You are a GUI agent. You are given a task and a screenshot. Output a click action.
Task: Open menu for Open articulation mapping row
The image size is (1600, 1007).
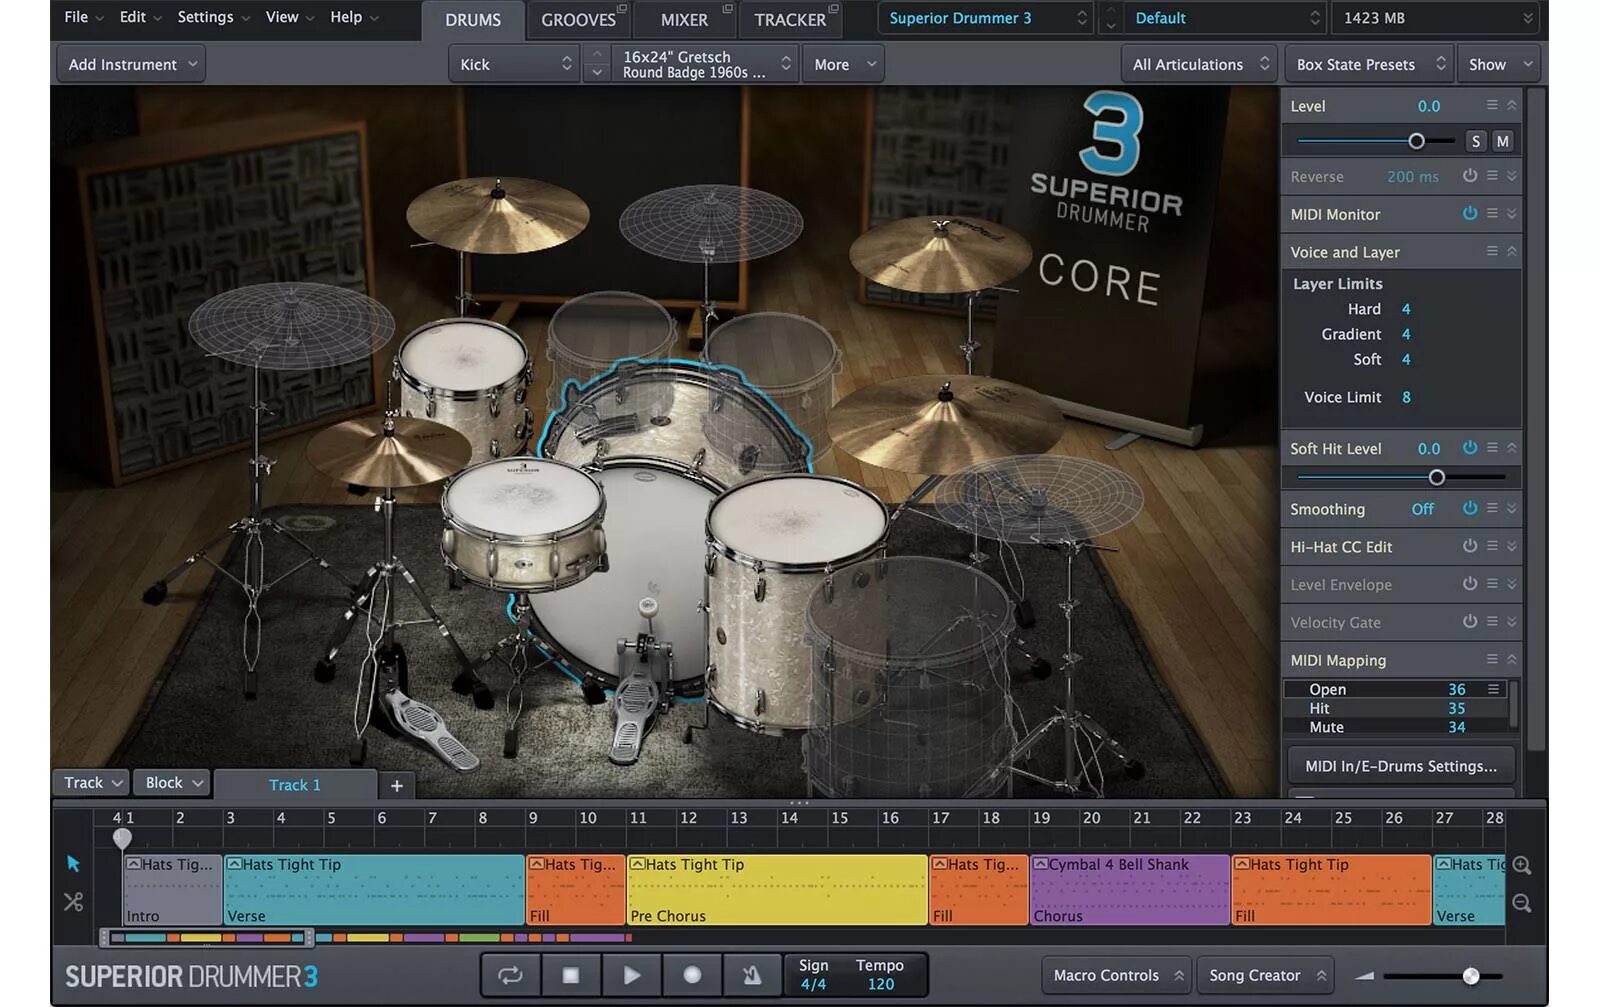(1493, 689)
